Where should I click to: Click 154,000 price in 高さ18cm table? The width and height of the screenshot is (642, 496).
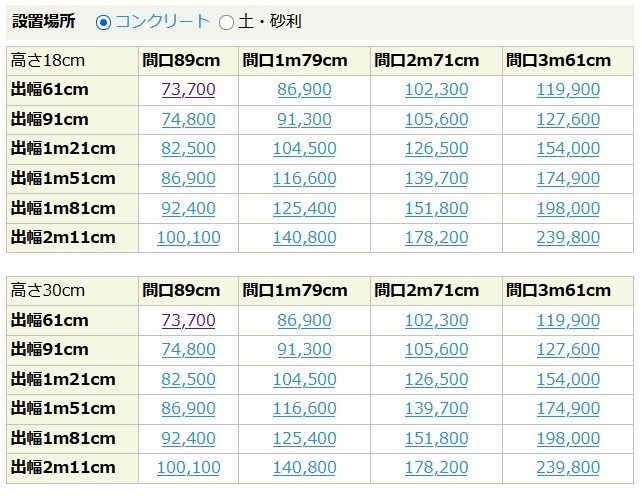[x=568, y=148]
